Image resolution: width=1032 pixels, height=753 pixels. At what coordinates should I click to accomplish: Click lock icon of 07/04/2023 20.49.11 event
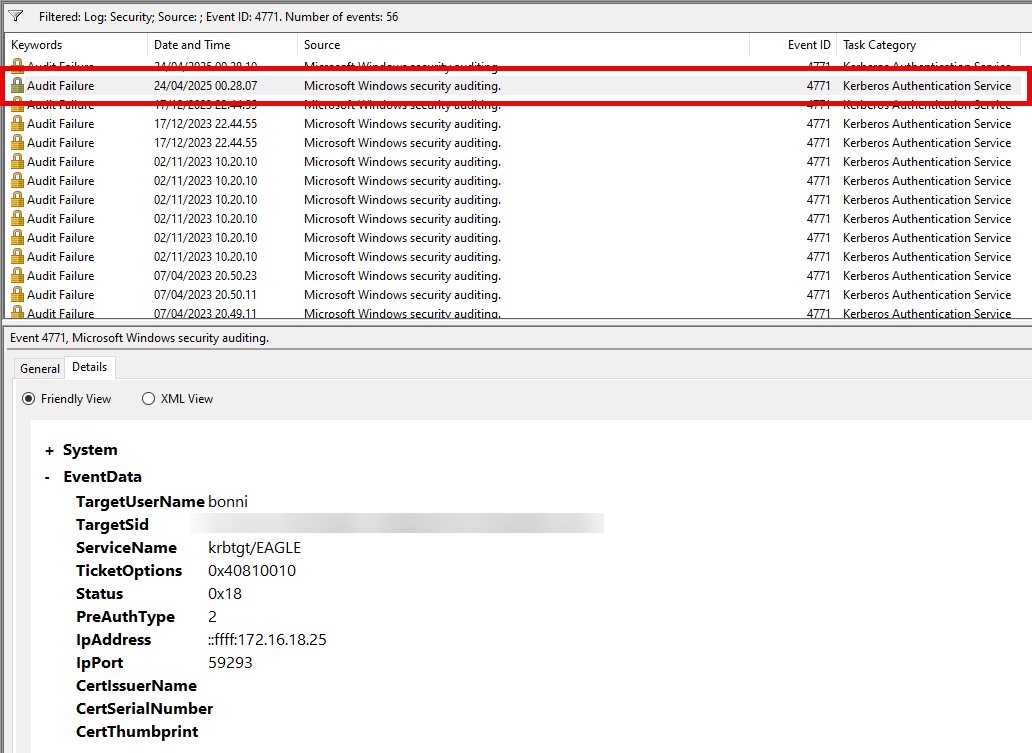click(17, 313)
